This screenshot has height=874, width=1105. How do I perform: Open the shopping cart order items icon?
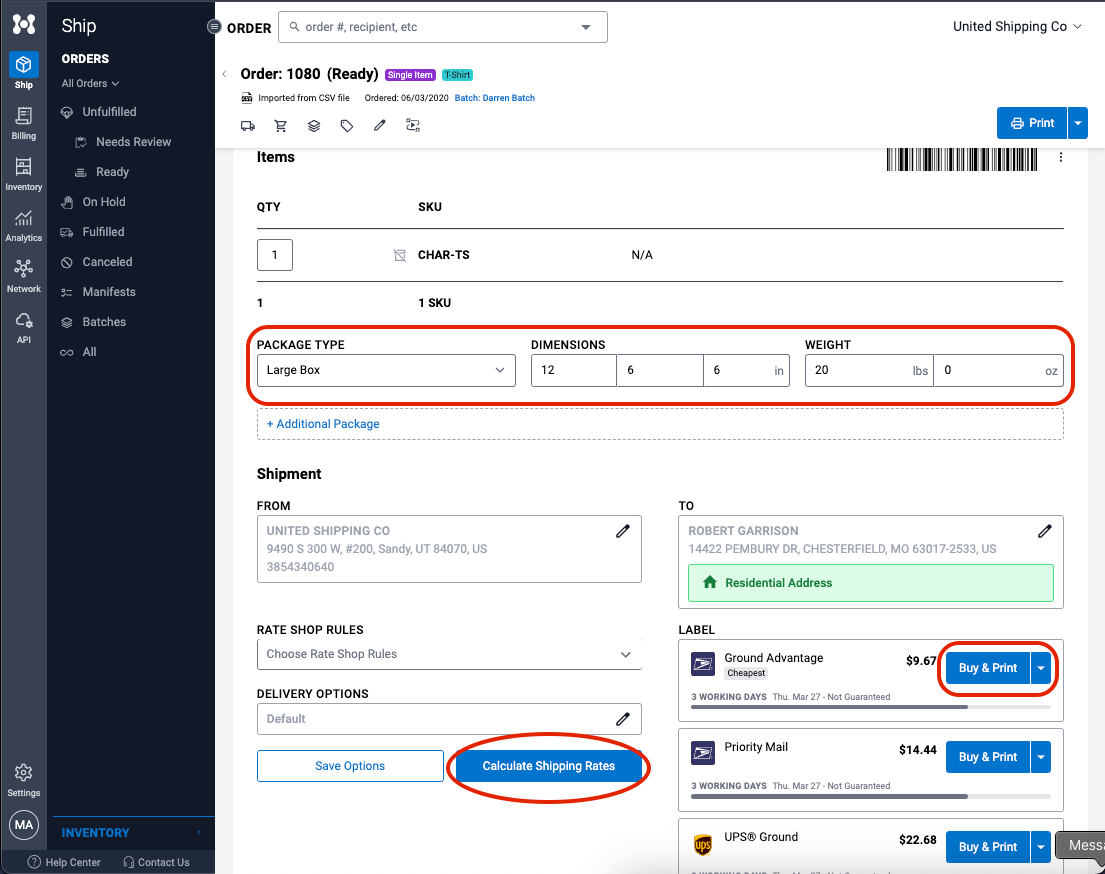point(281,125)
